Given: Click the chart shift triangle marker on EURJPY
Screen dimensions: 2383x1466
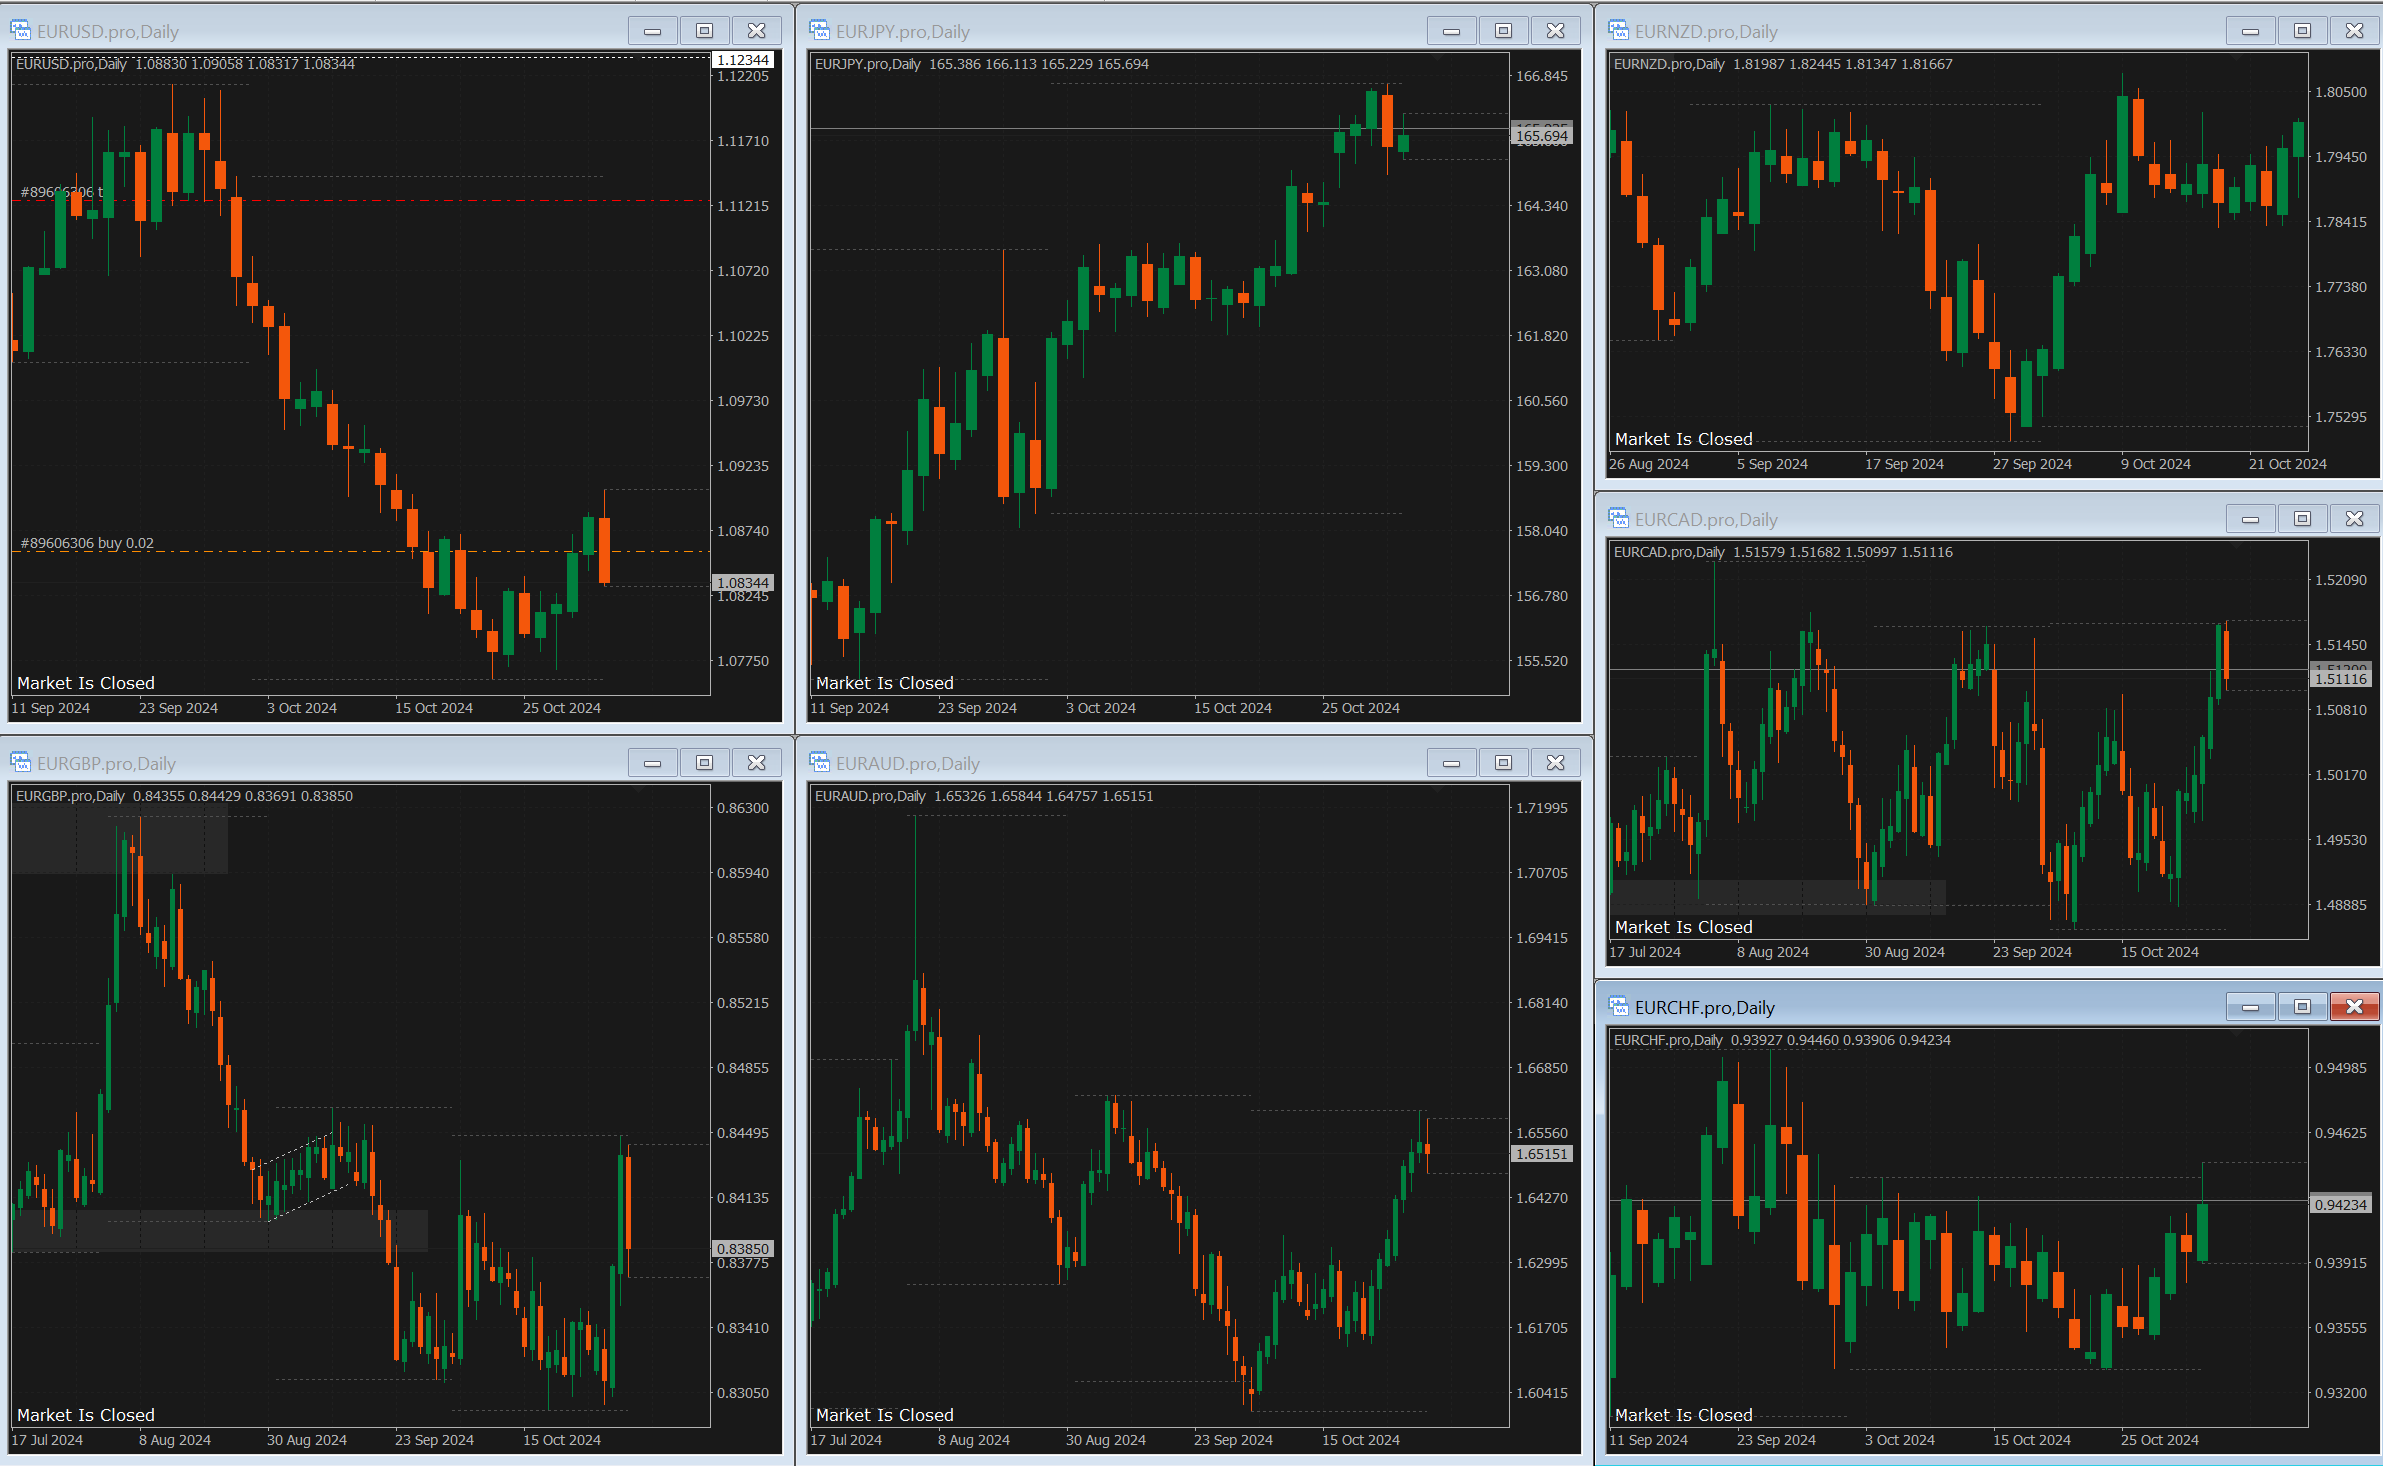Looking at the screenshot, I should tap(1437, 58).
